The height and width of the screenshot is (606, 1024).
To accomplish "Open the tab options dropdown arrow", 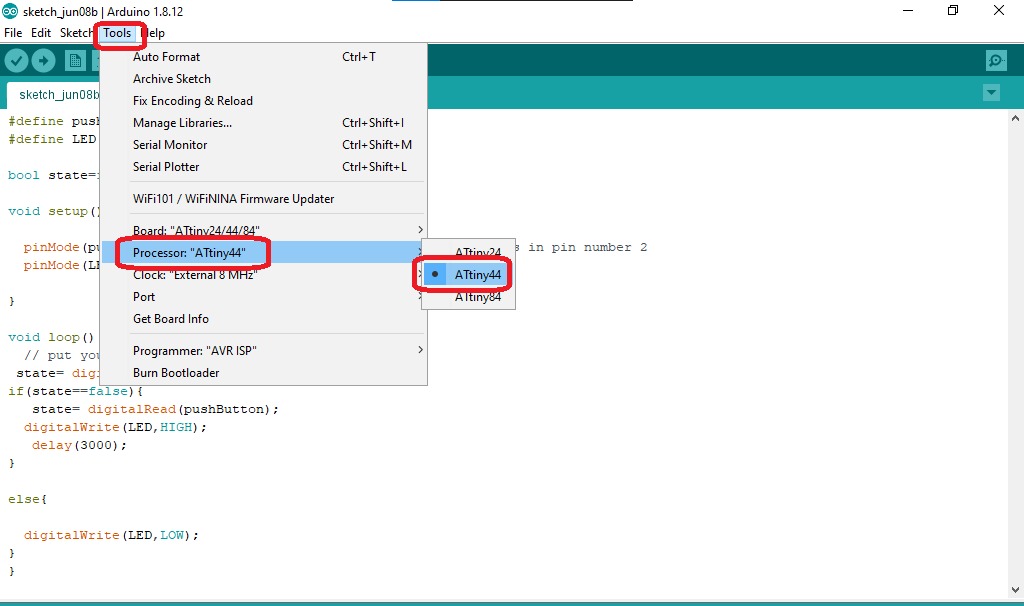I will [991, 93].
